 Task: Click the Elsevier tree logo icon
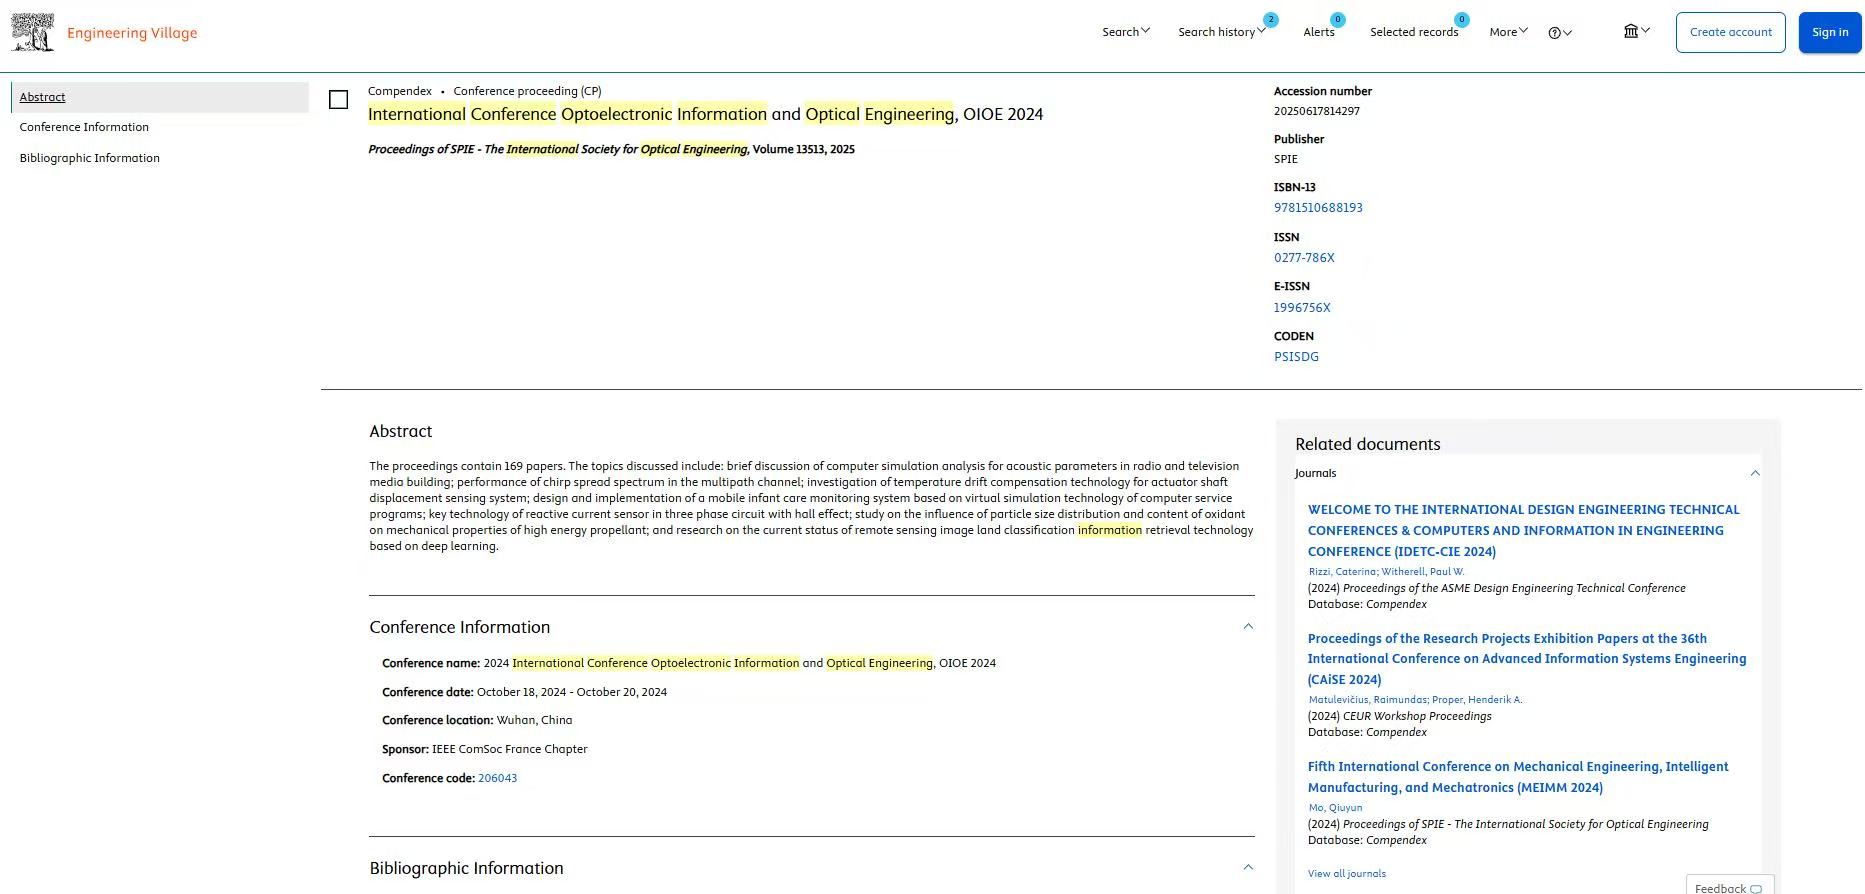tap(32, 32)
